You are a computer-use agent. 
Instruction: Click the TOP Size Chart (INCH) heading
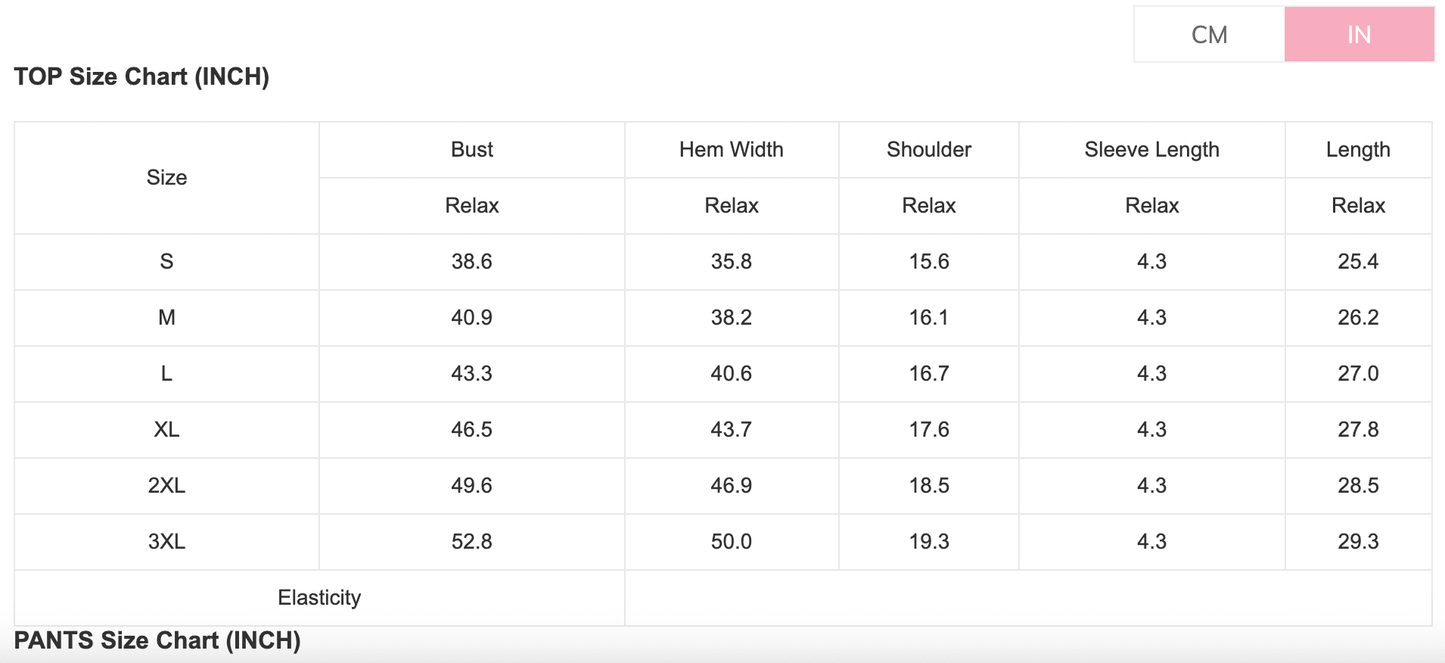click(142, 77)
